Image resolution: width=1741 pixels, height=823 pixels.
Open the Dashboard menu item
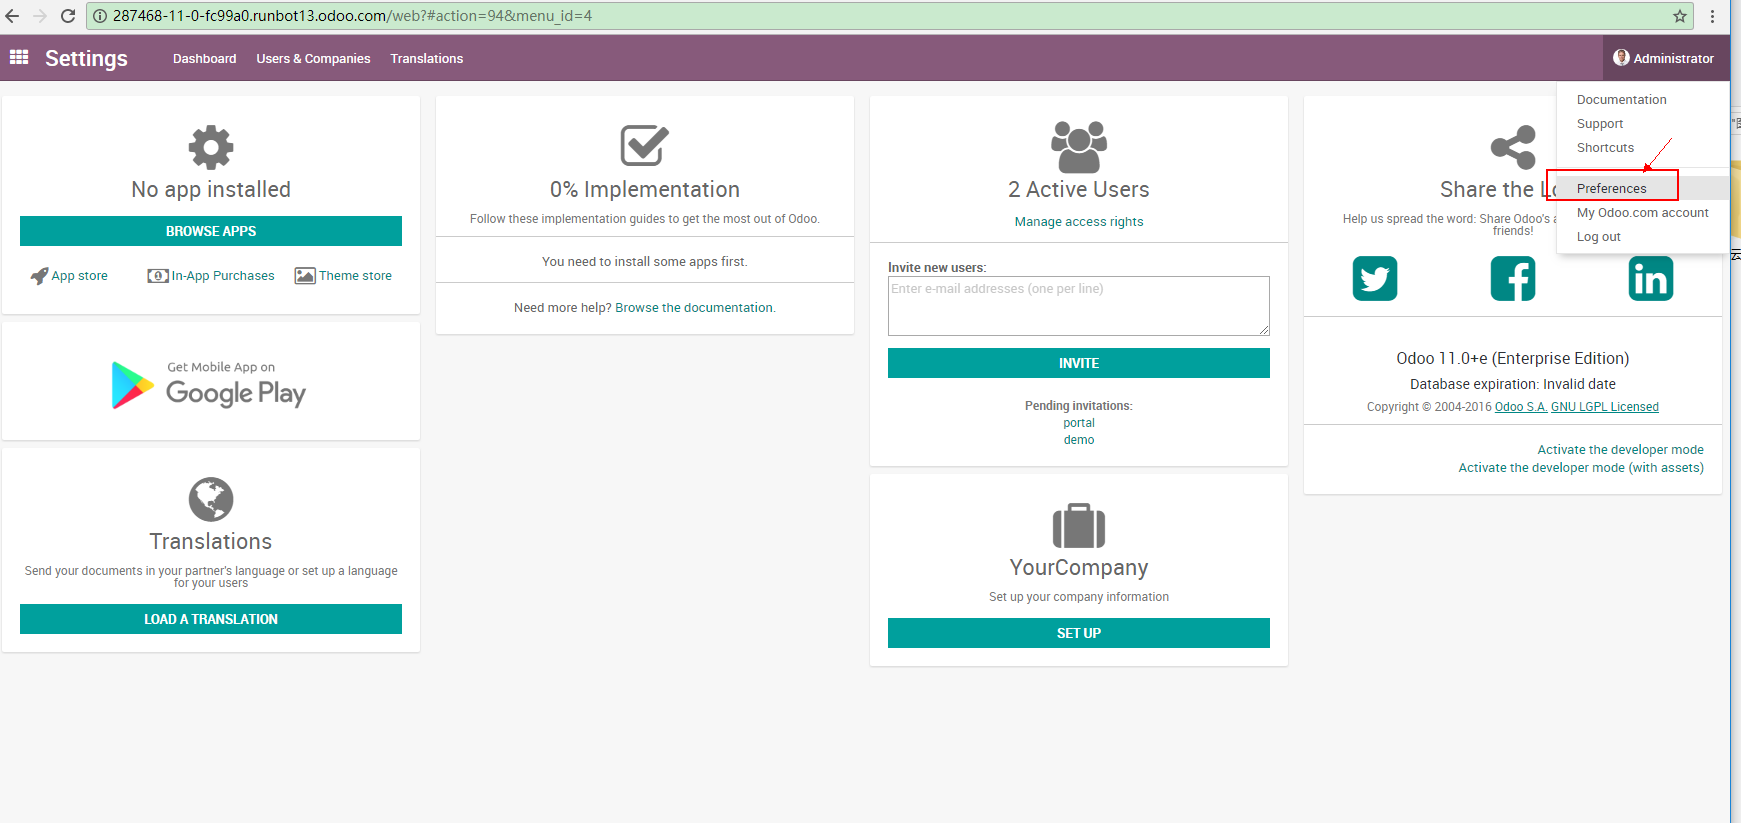click(204, 59)
